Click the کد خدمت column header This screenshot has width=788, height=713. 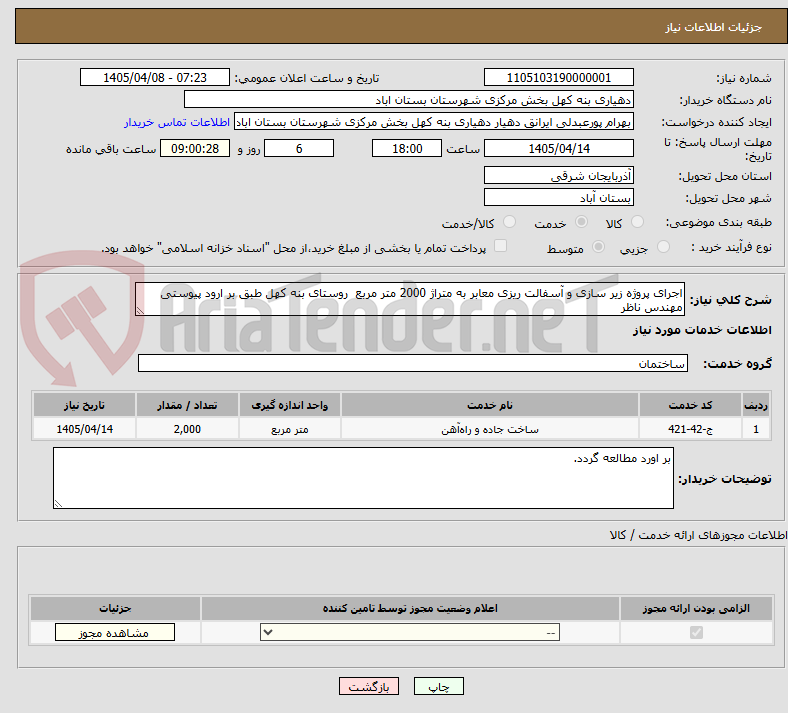[691, 405]
